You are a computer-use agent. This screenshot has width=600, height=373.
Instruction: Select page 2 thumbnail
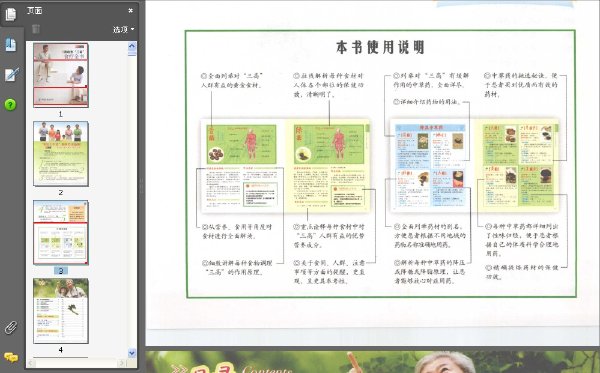[x=61, y=154]
